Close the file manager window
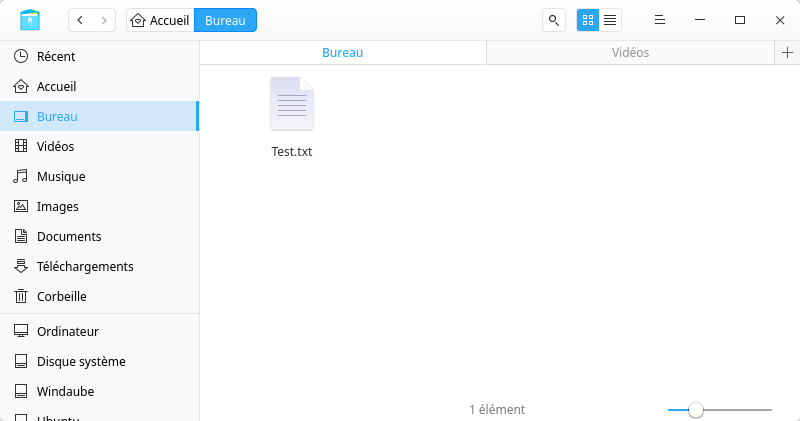800x421 pixels. (x=780, y=20)
